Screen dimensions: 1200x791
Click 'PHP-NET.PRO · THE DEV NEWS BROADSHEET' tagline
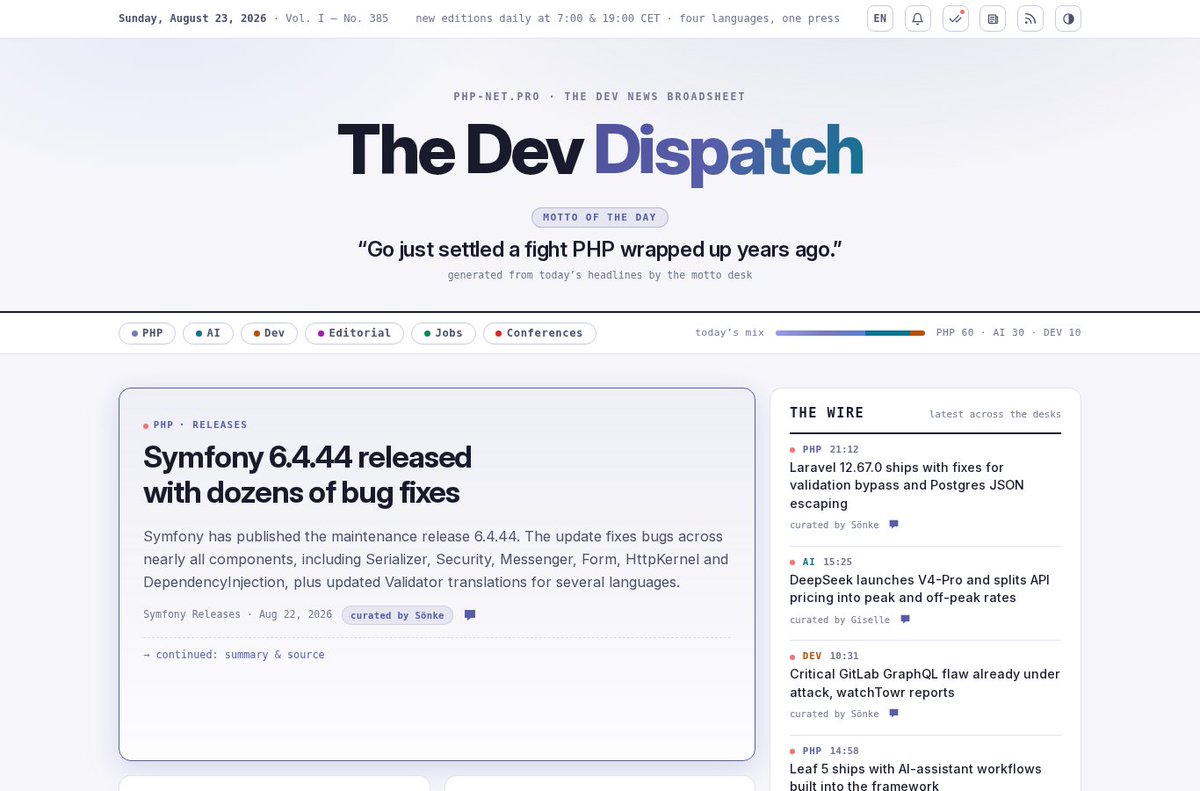click(600, 97)
